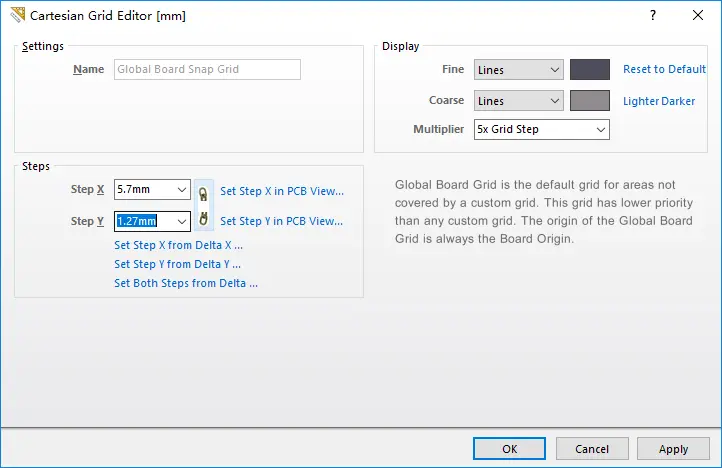Open the Coarse display style dropdown
The height and width of the screenshot is (468, 722).
point(519,101)
